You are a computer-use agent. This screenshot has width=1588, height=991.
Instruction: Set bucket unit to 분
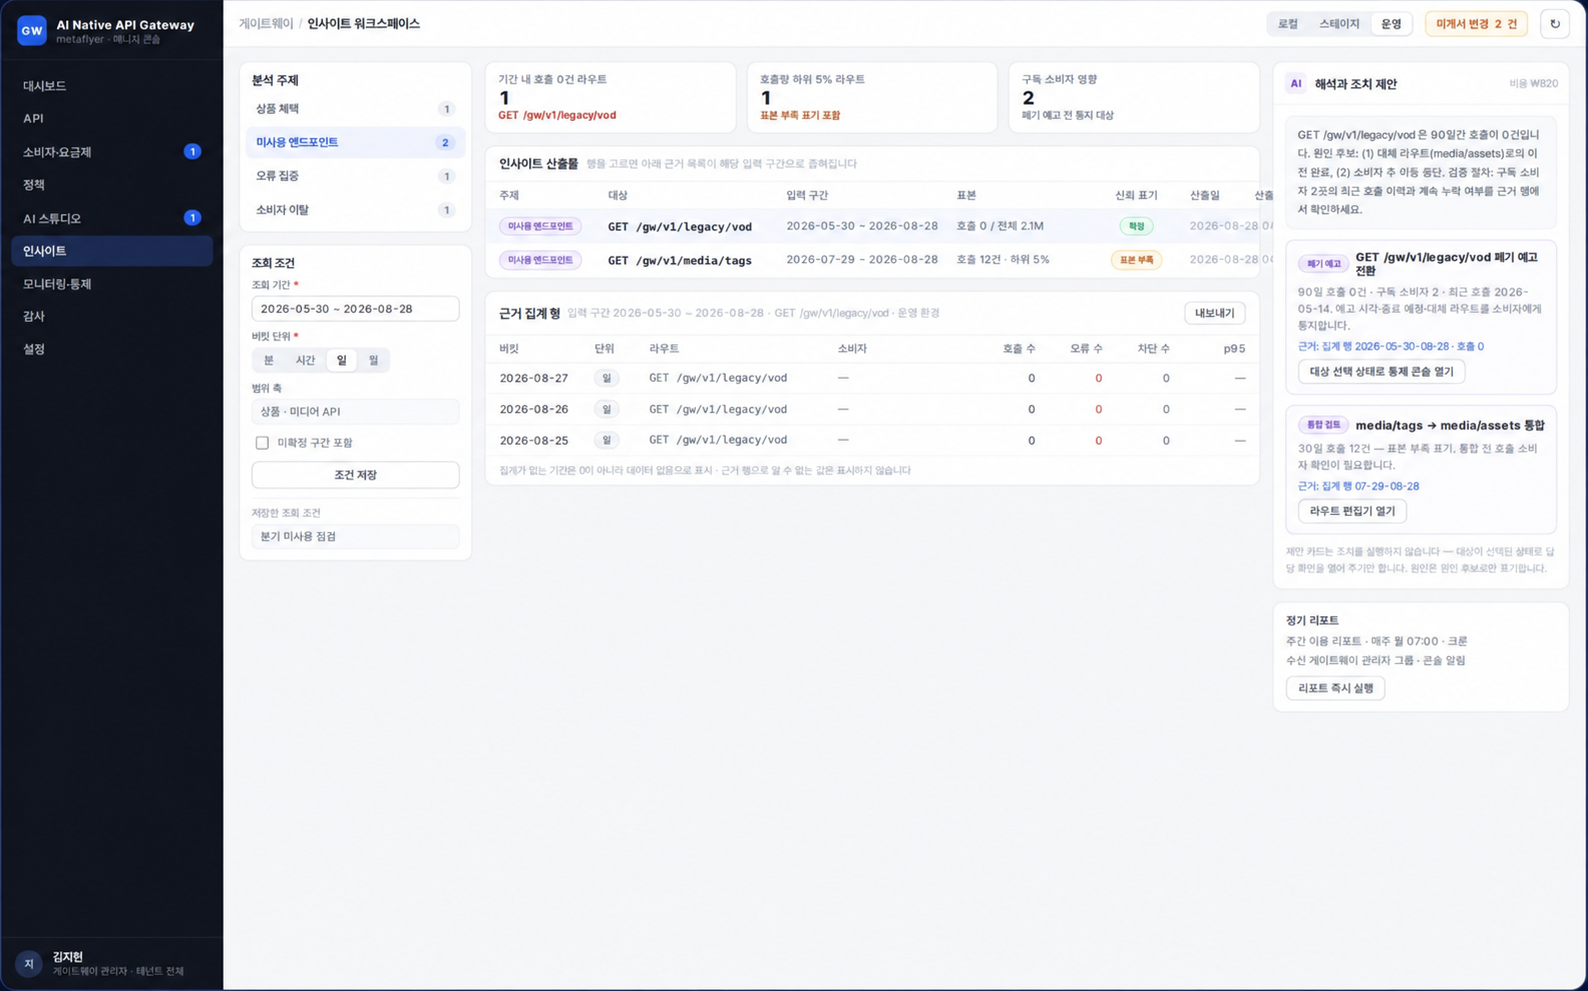[x=268, y=360]
